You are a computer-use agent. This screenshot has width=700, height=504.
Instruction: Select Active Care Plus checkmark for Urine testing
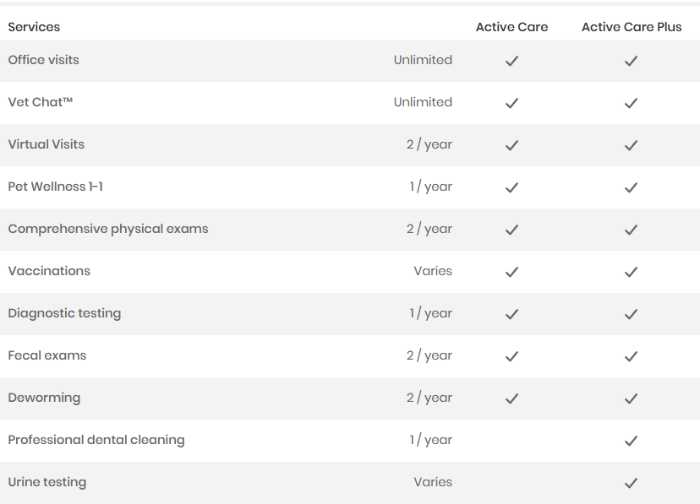631,483
